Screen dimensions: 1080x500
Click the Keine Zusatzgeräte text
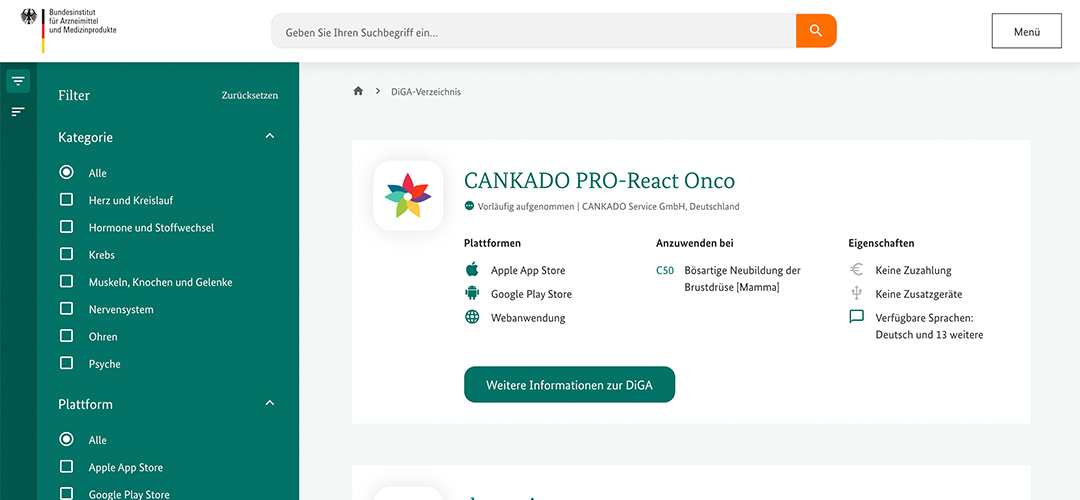tap(919, 294)
